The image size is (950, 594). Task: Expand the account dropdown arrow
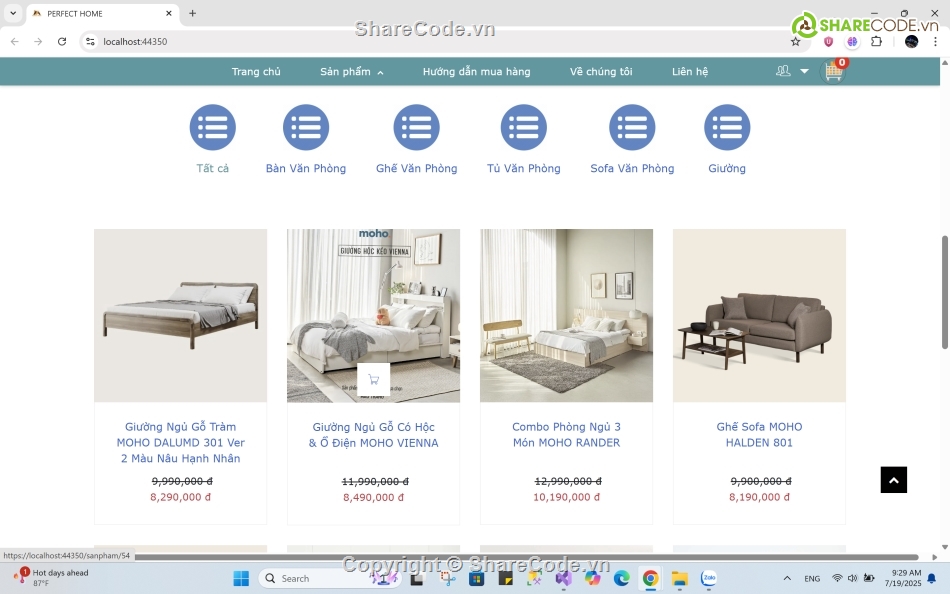click(x=804, y=72)
